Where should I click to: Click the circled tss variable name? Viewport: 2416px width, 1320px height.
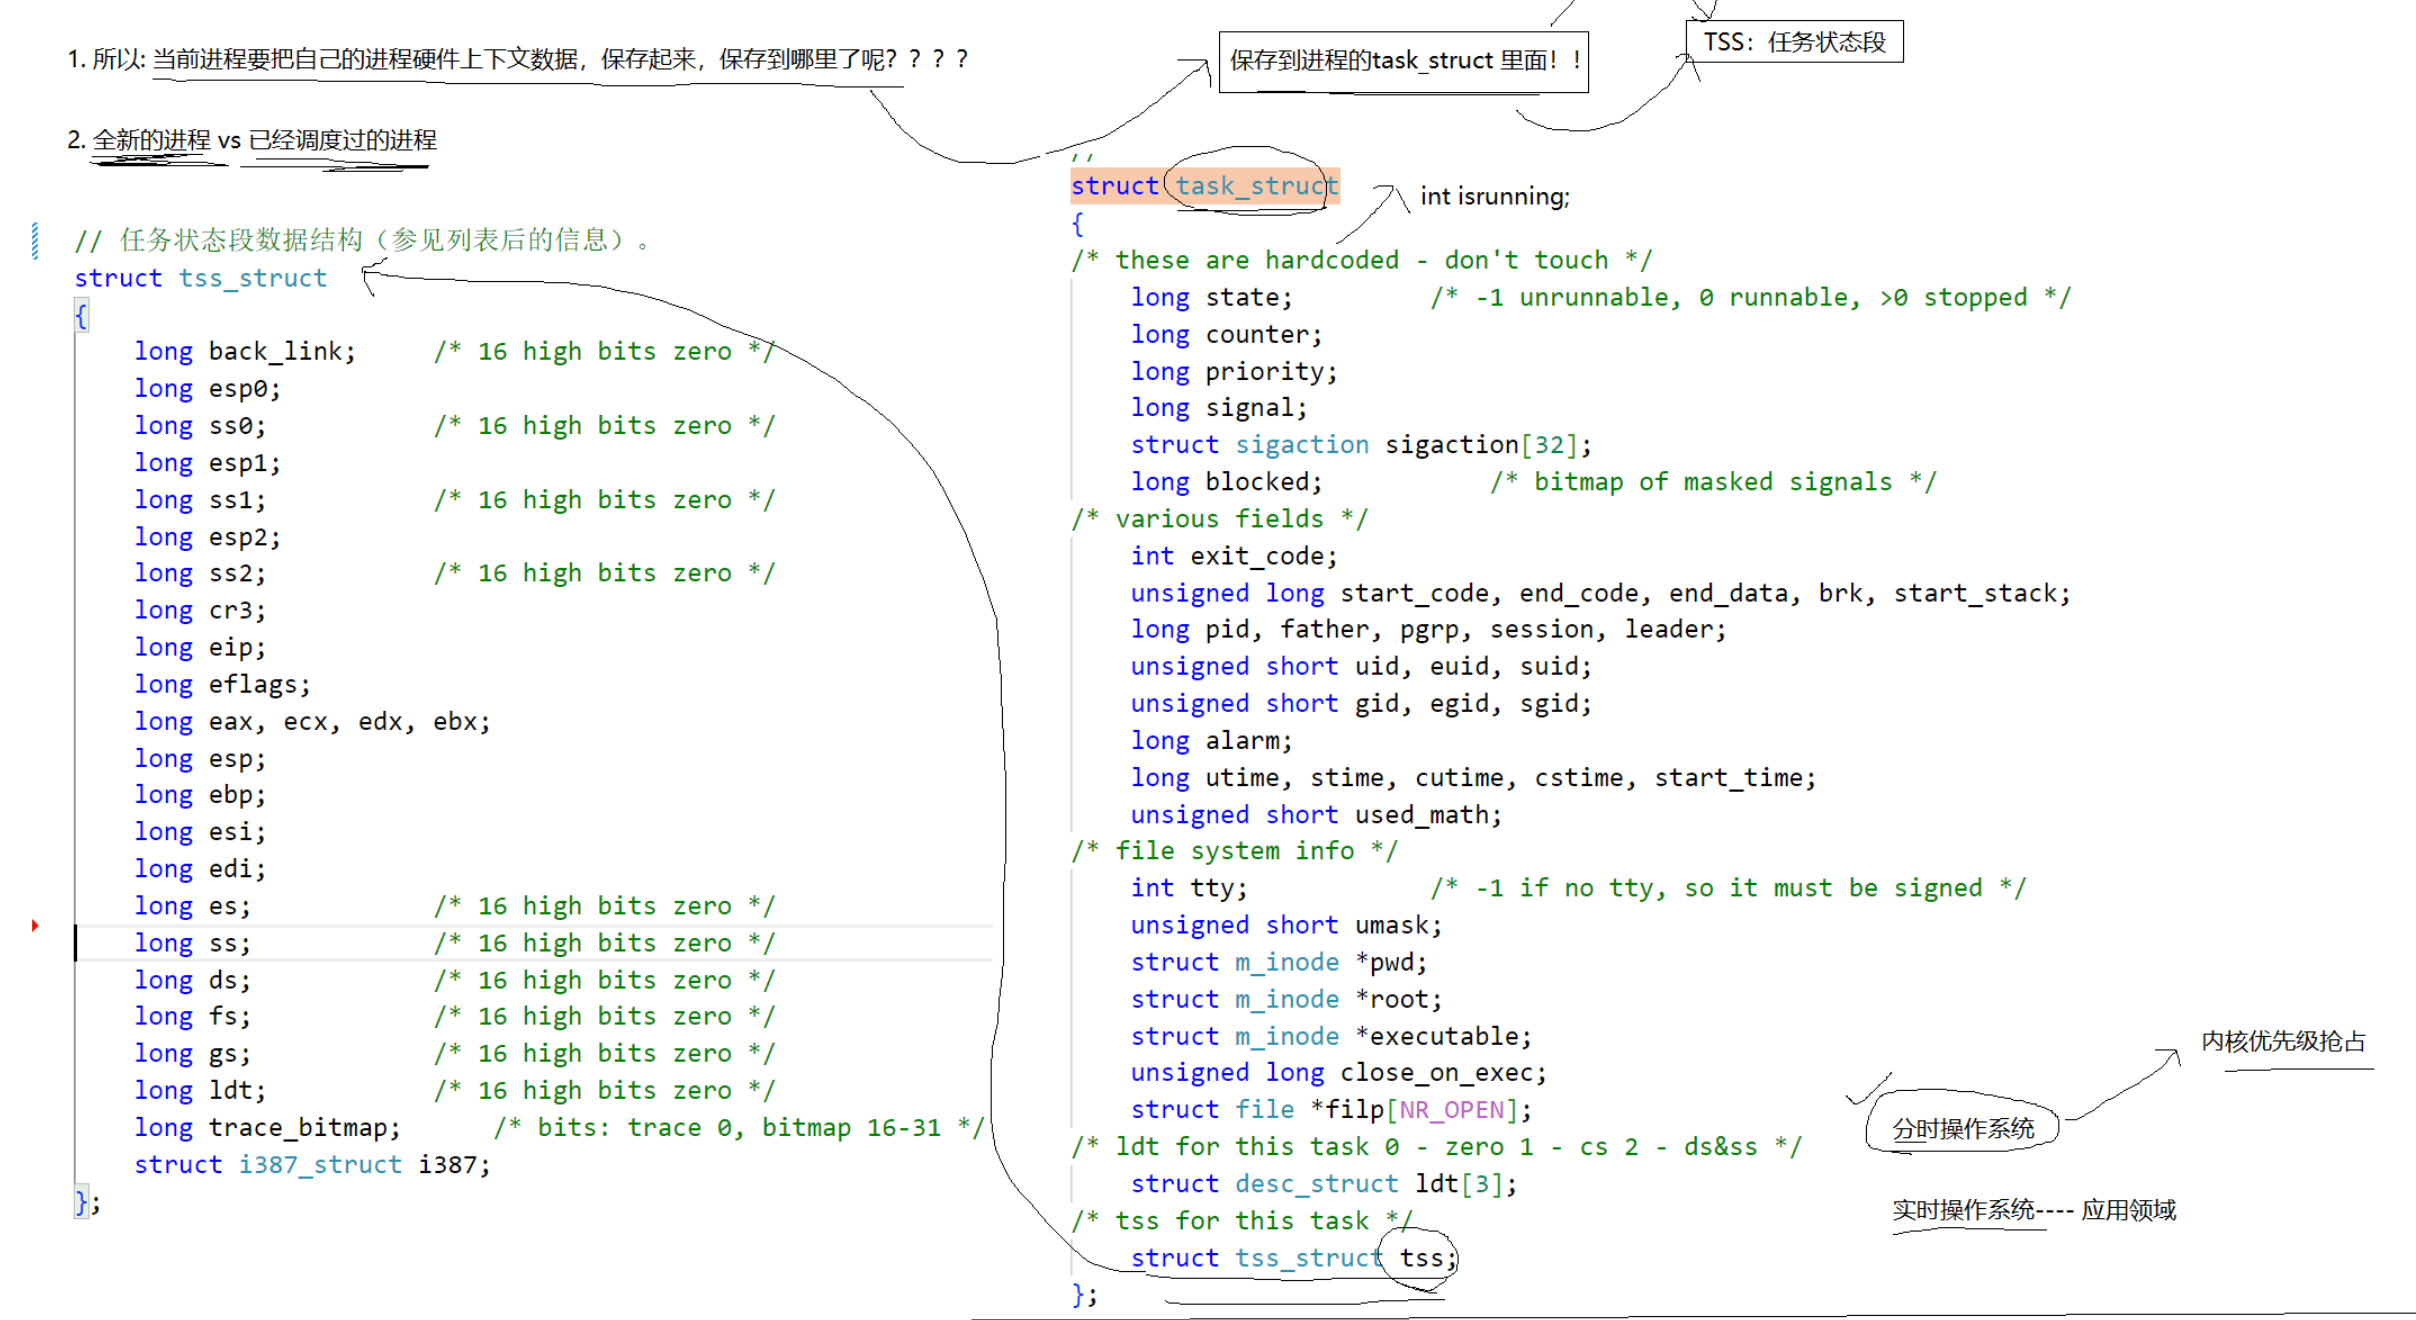[1421, 1258]
